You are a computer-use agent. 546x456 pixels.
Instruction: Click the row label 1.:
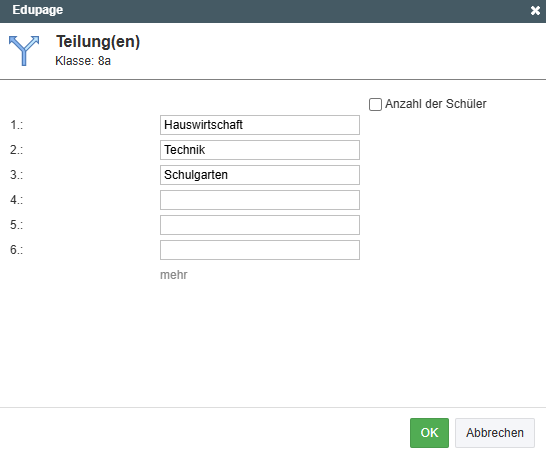tap(16, 125)
